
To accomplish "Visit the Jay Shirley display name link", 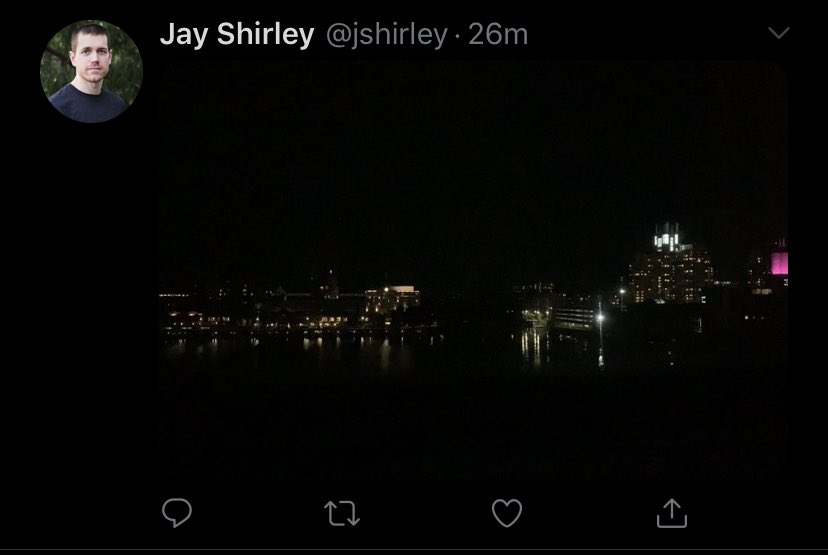I will [237, 34].
